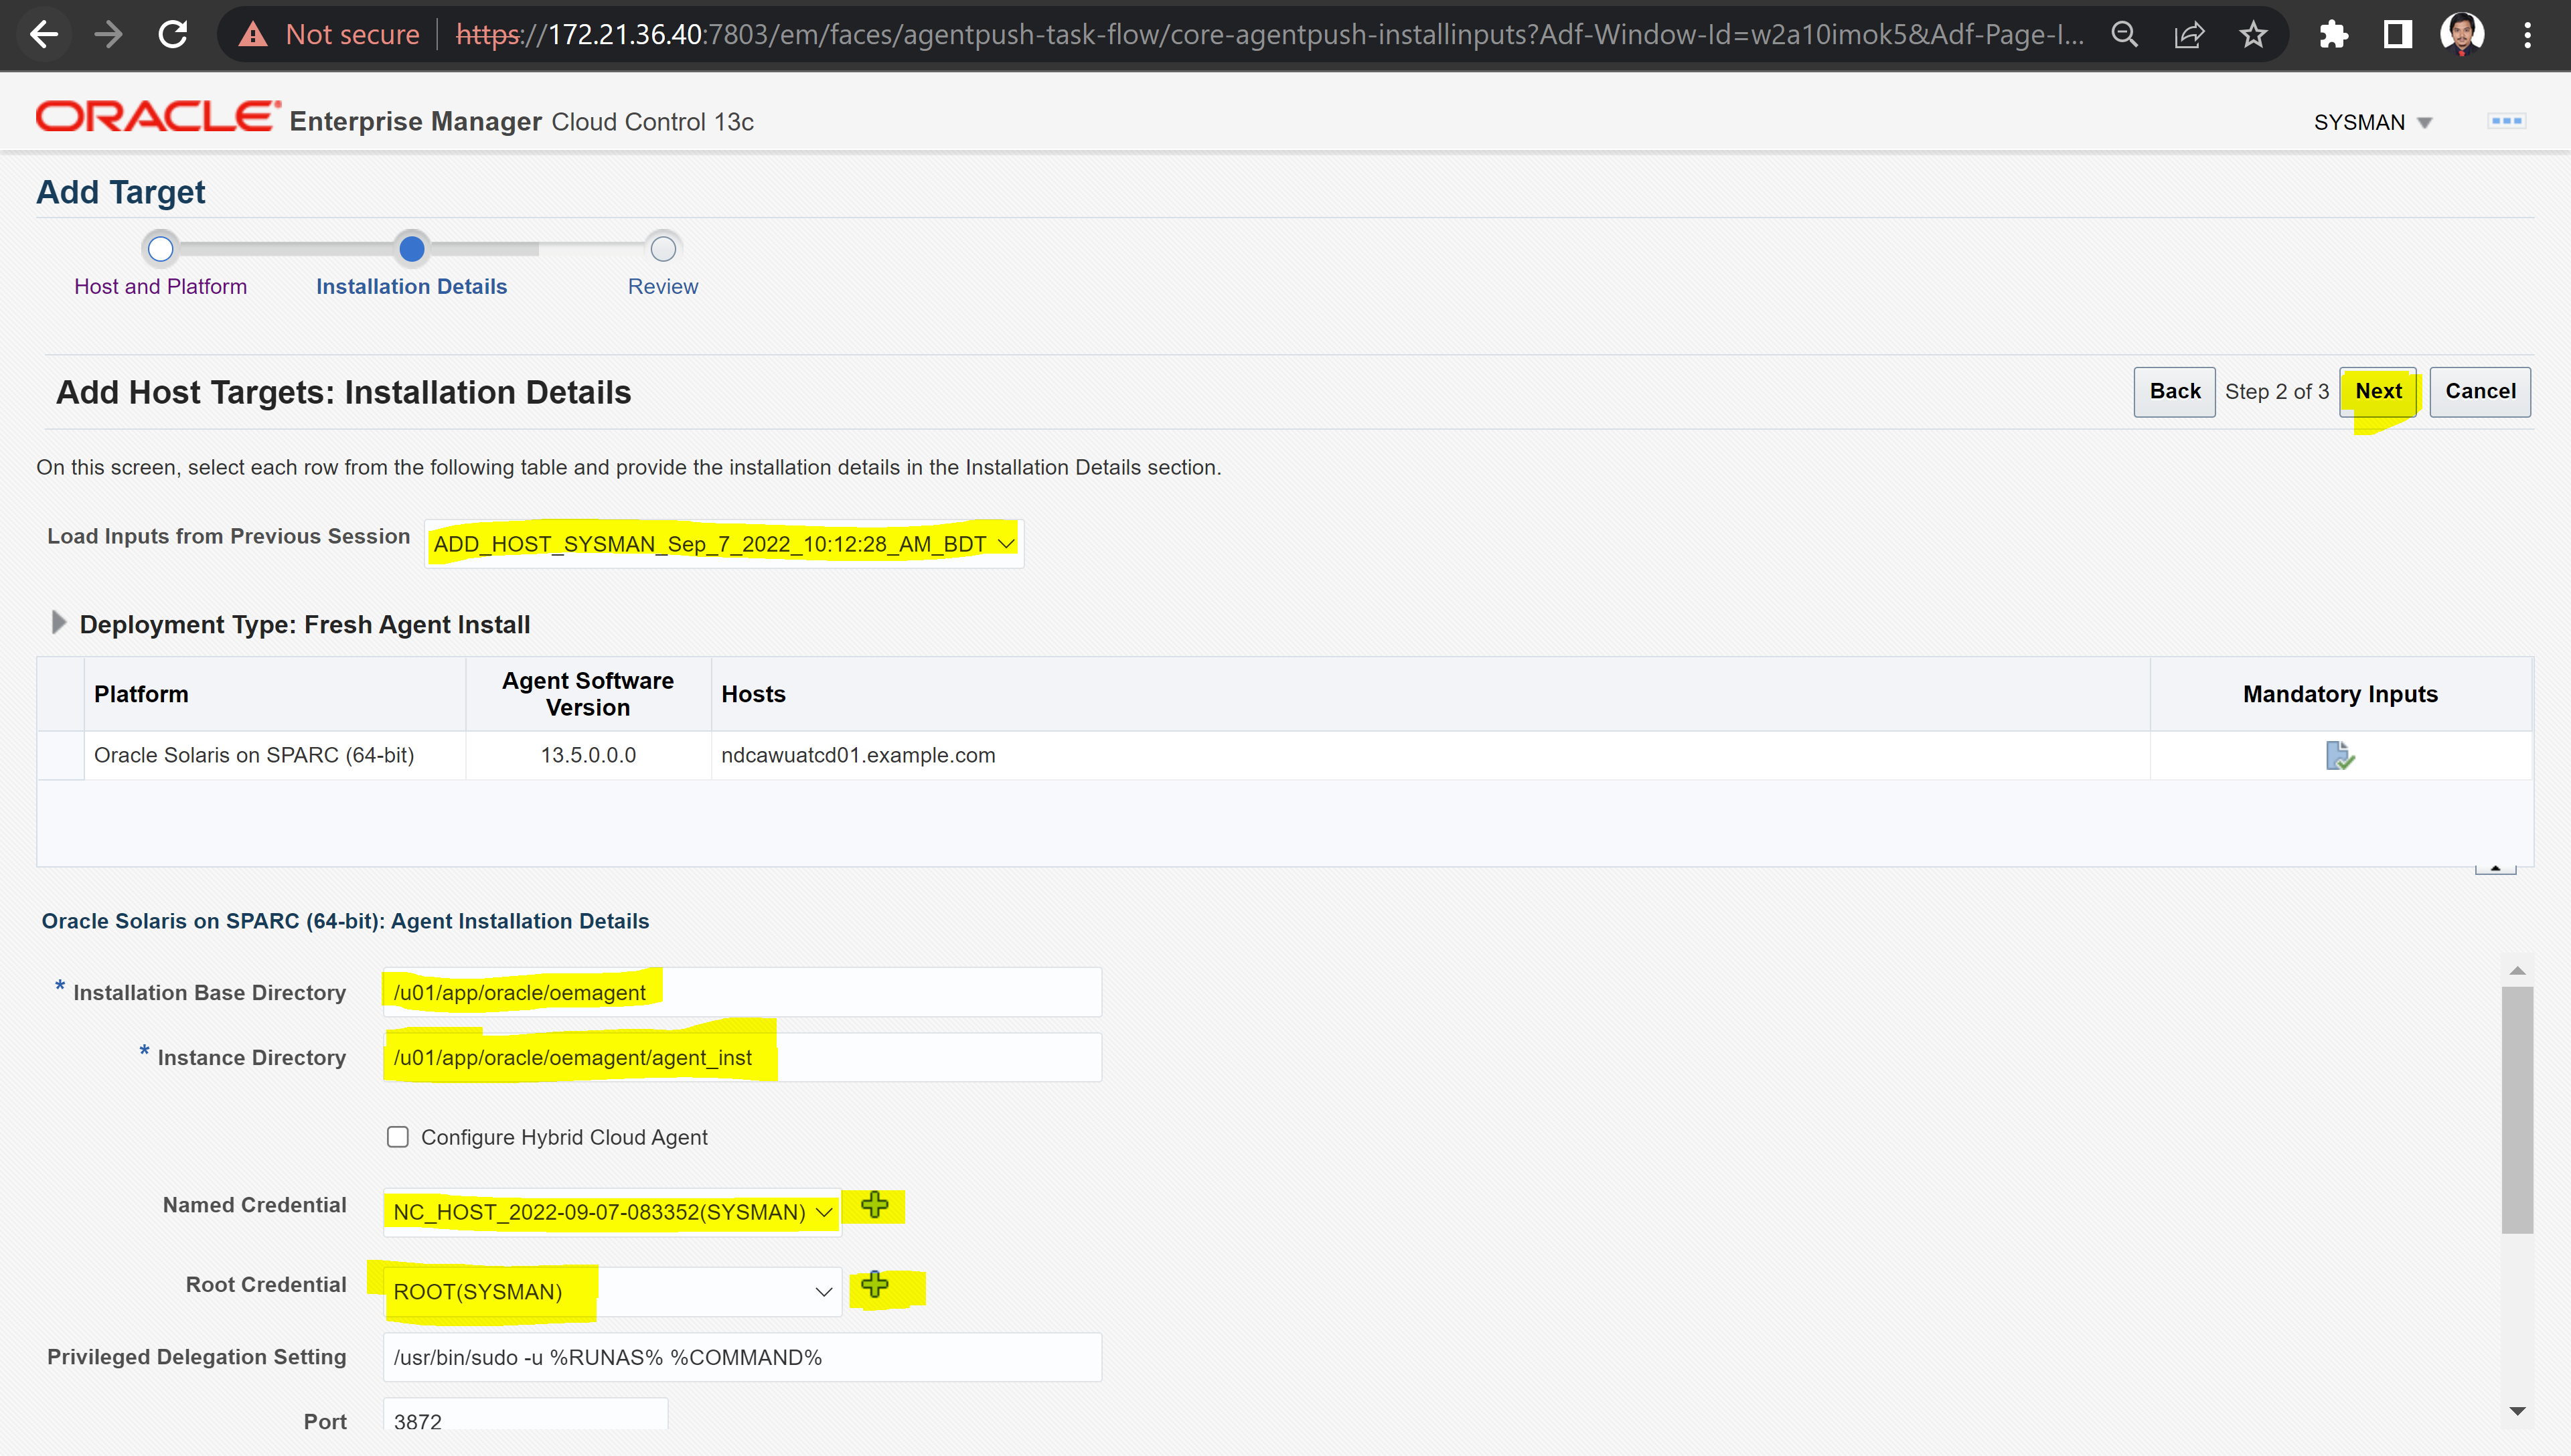Go back with the browser back arrow

[x=44, y=35]
